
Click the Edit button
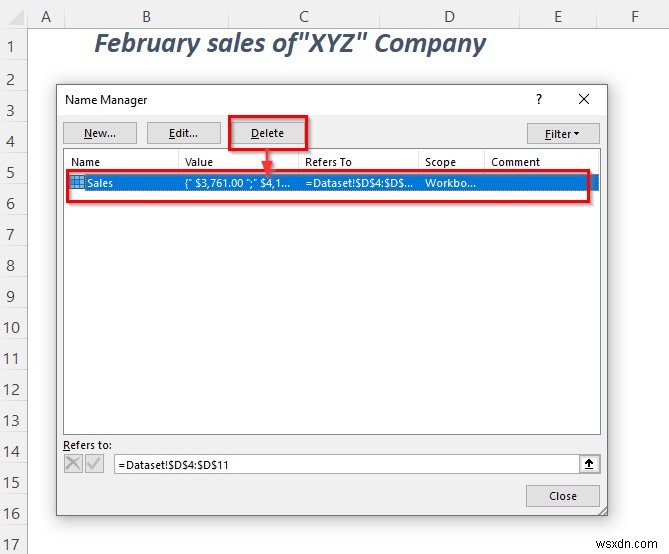(183, 133)
